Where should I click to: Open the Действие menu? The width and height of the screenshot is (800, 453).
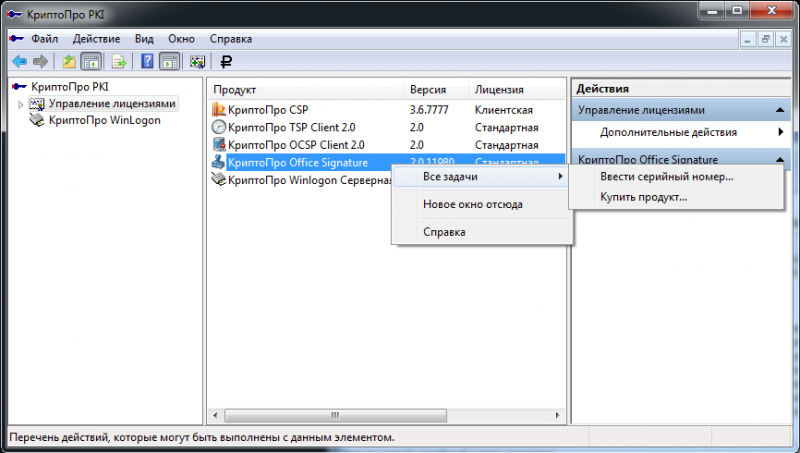[96, 39]
